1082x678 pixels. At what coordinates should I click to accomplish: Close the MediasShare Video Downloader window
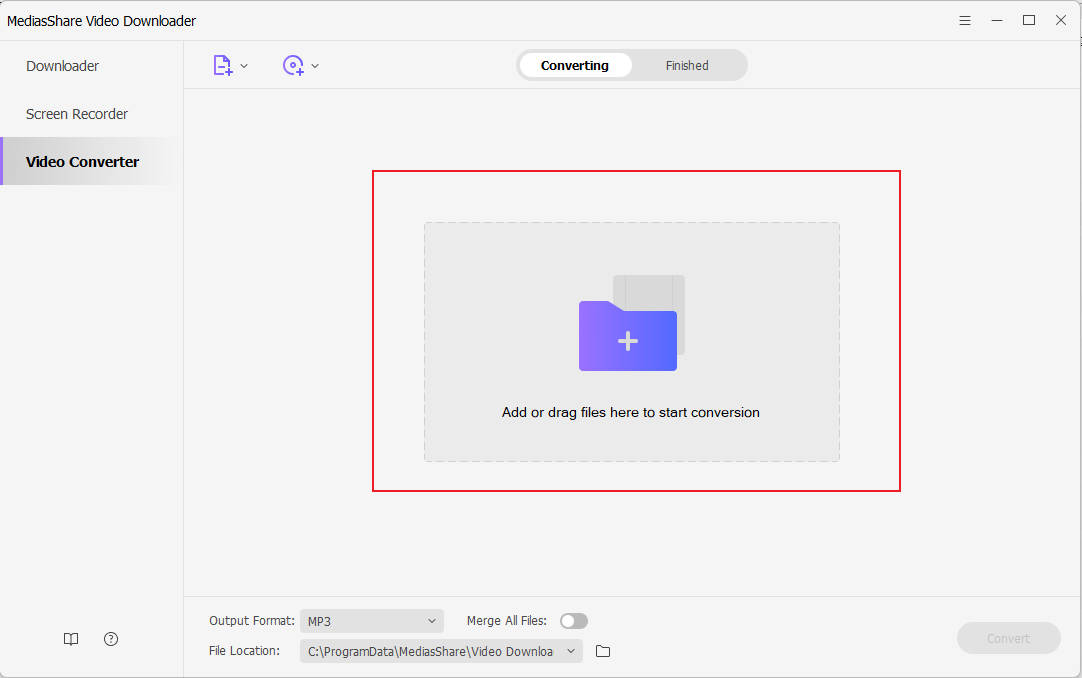coord(1061,21)
